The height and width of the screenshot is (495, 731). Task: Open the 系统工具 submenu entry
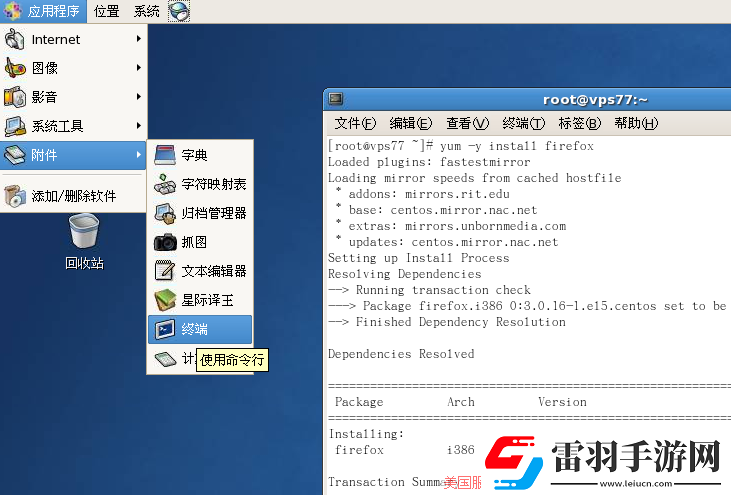point(74,126)
